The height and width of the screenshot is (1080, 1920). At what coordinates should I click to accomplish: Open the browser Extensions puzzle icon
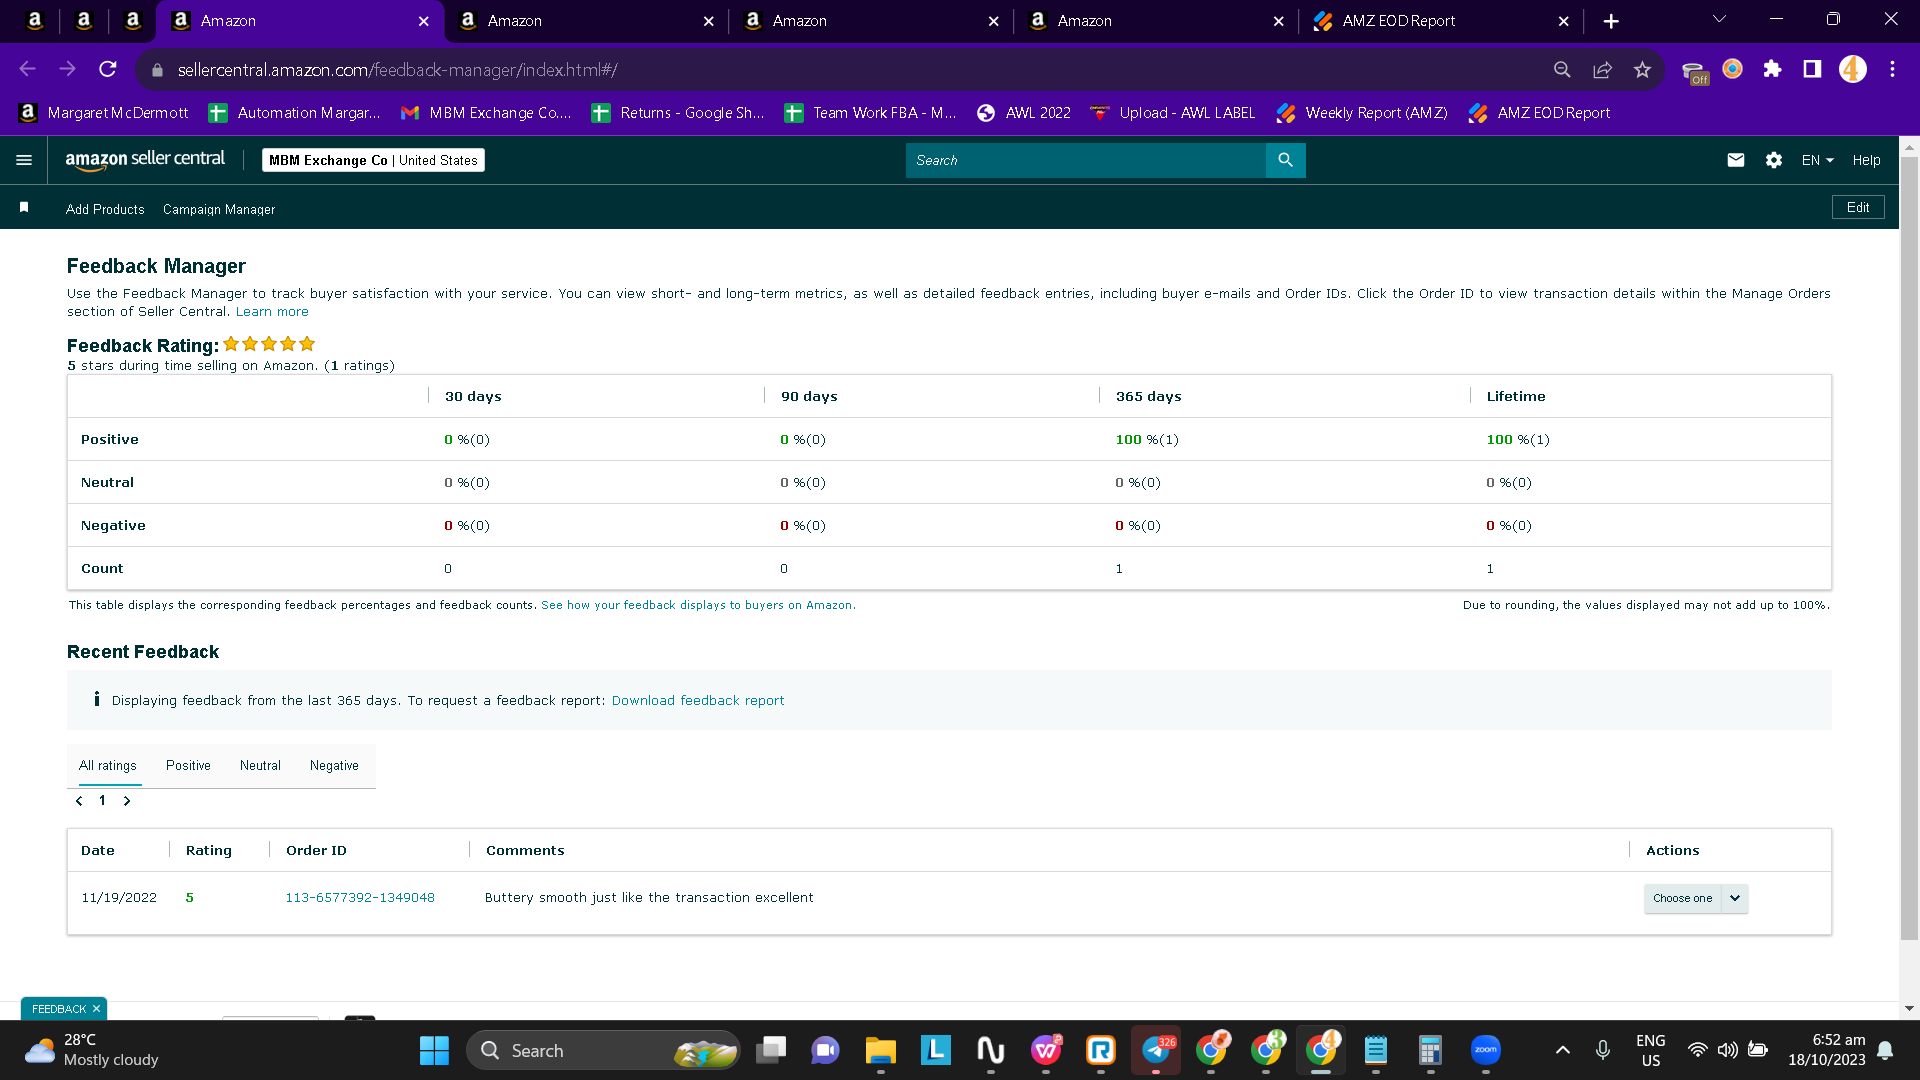[x=1772, y=69]
